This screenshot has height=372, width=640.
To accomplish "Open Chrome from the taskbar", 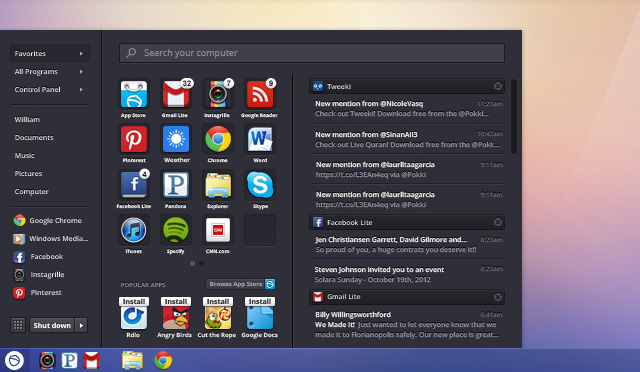I will click(x=163, y=361).
